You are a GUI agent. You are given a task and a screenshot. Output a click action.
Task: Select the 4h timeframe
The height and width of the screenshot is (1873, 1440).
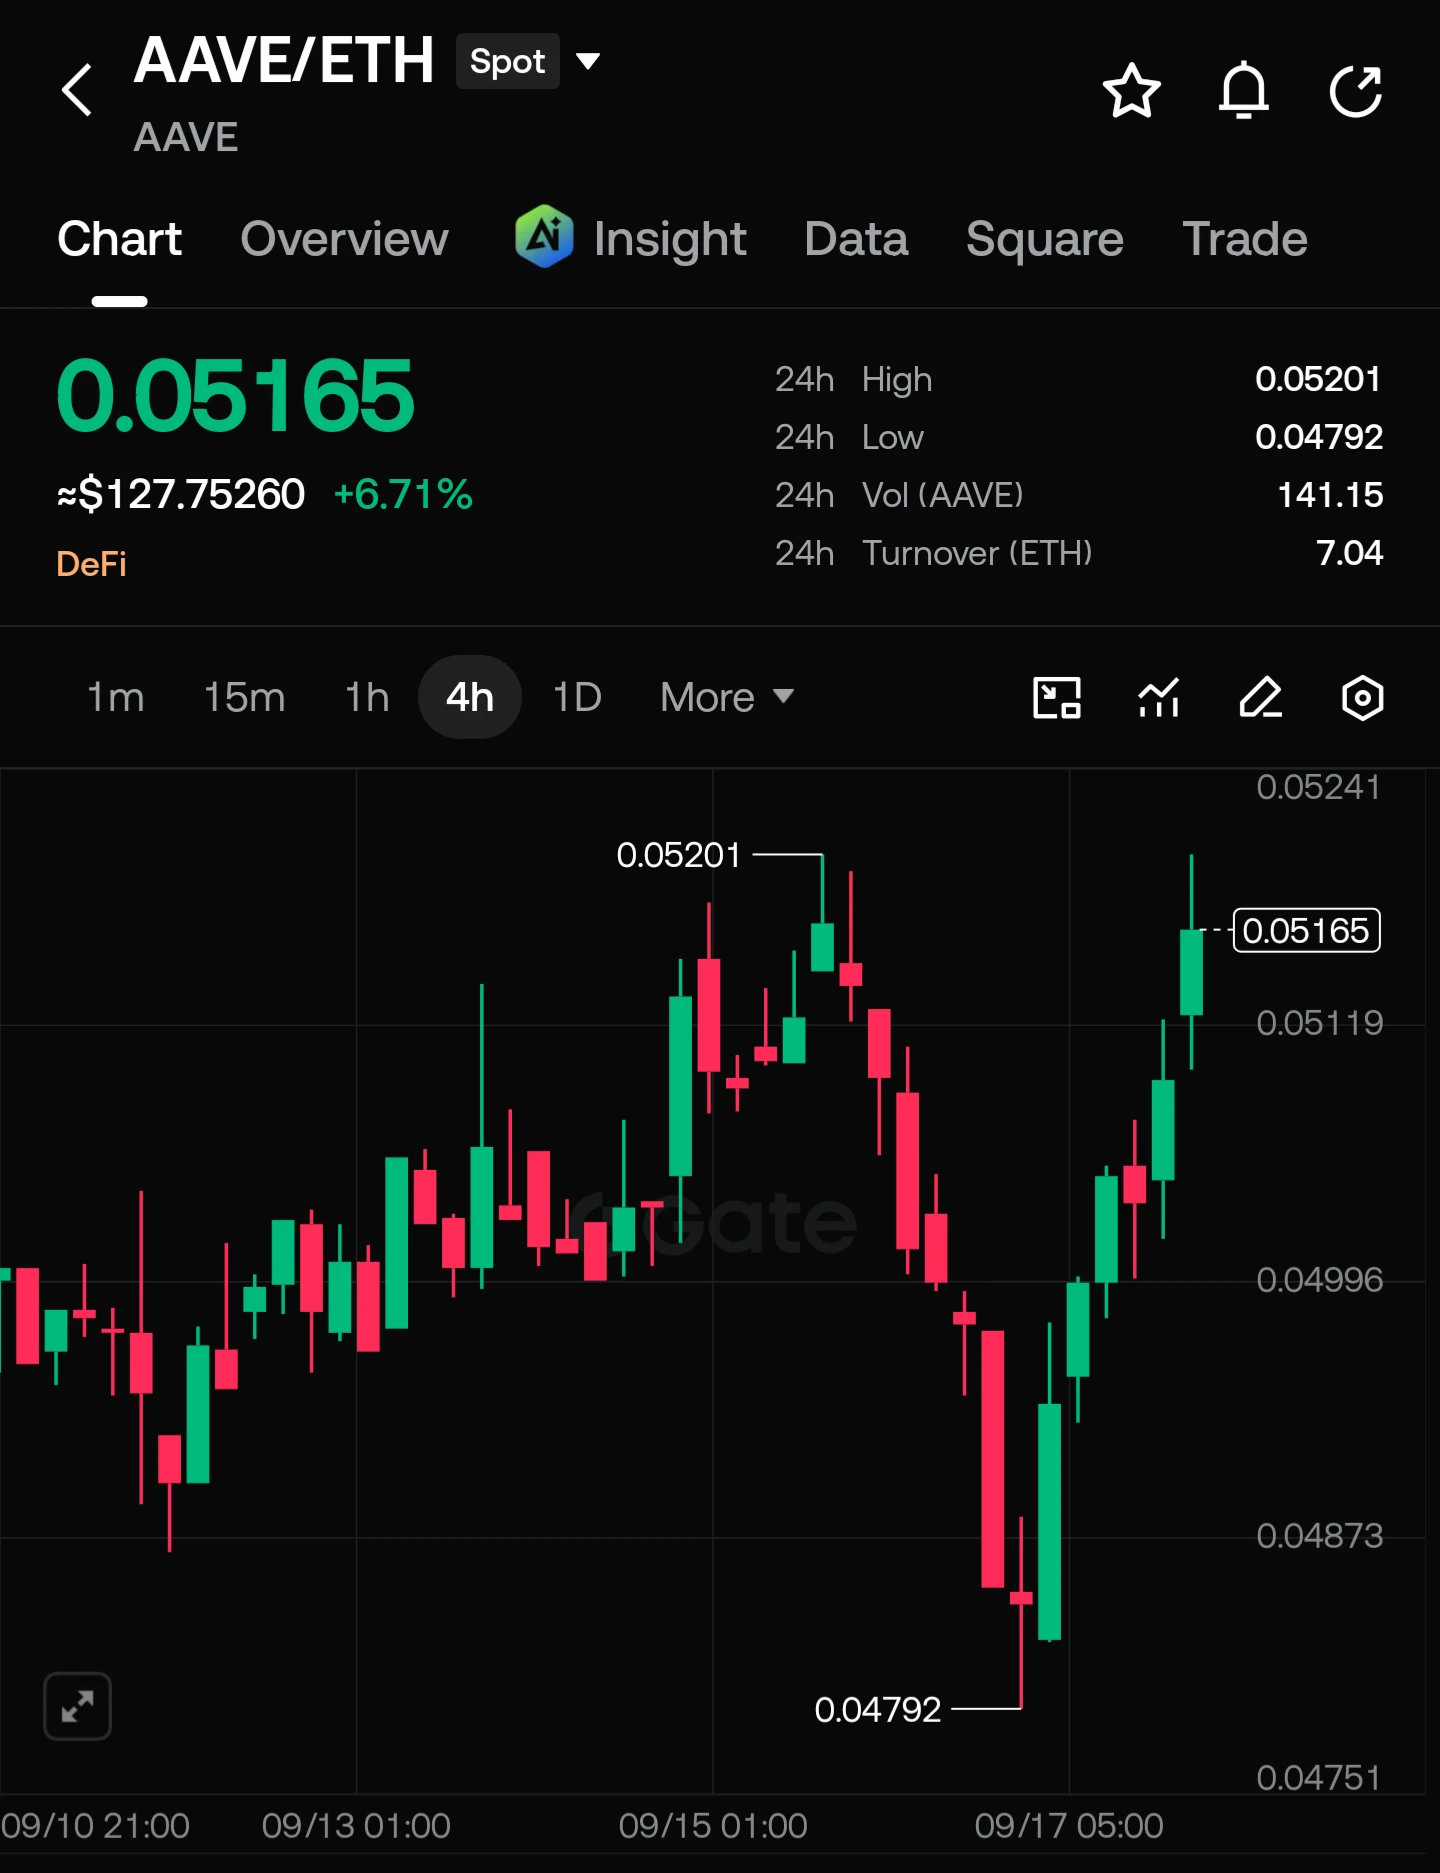[470, 697]
